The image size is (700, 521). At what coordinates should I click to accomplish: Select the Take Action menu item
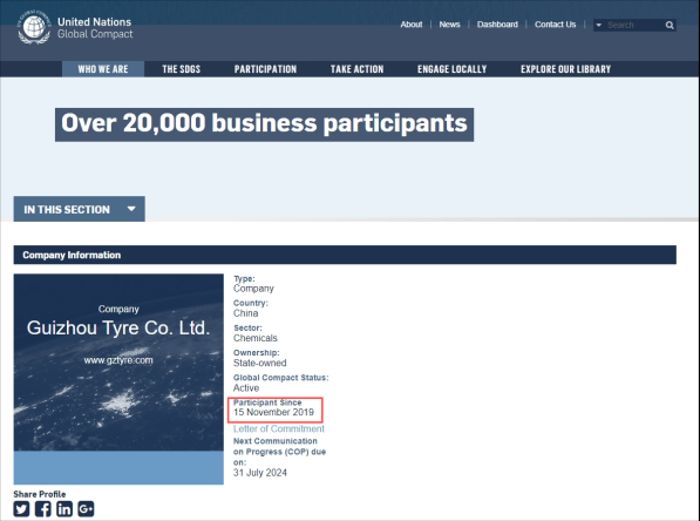(357, 69)
